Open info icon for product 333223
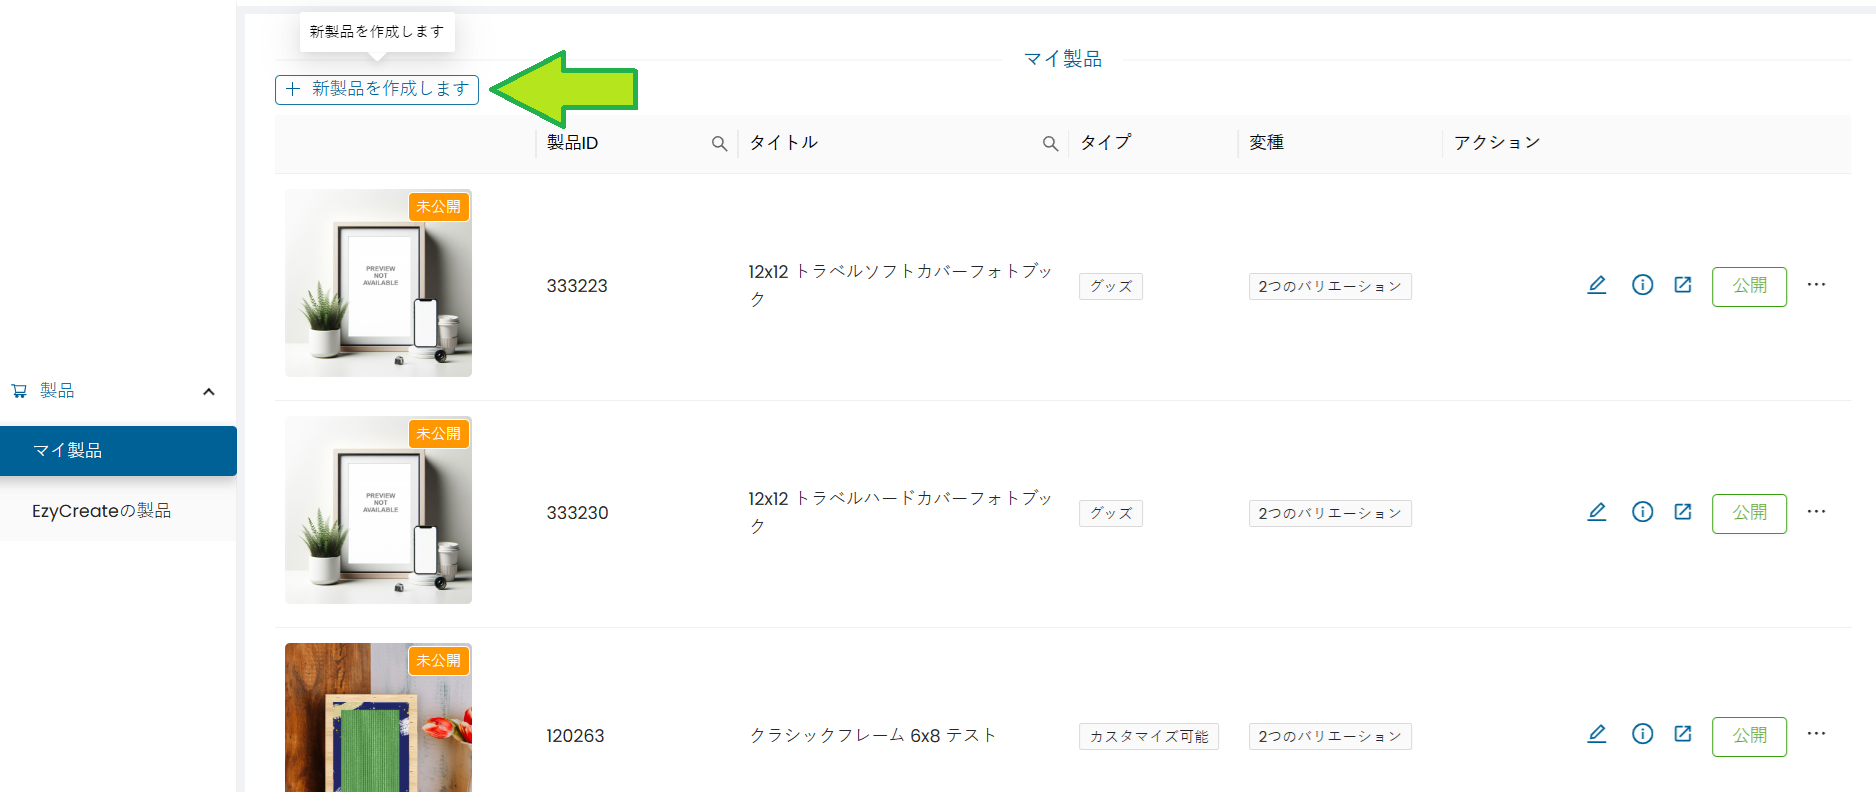The width and height of the screenshot is (1876, 792). tap(1642, 285)
